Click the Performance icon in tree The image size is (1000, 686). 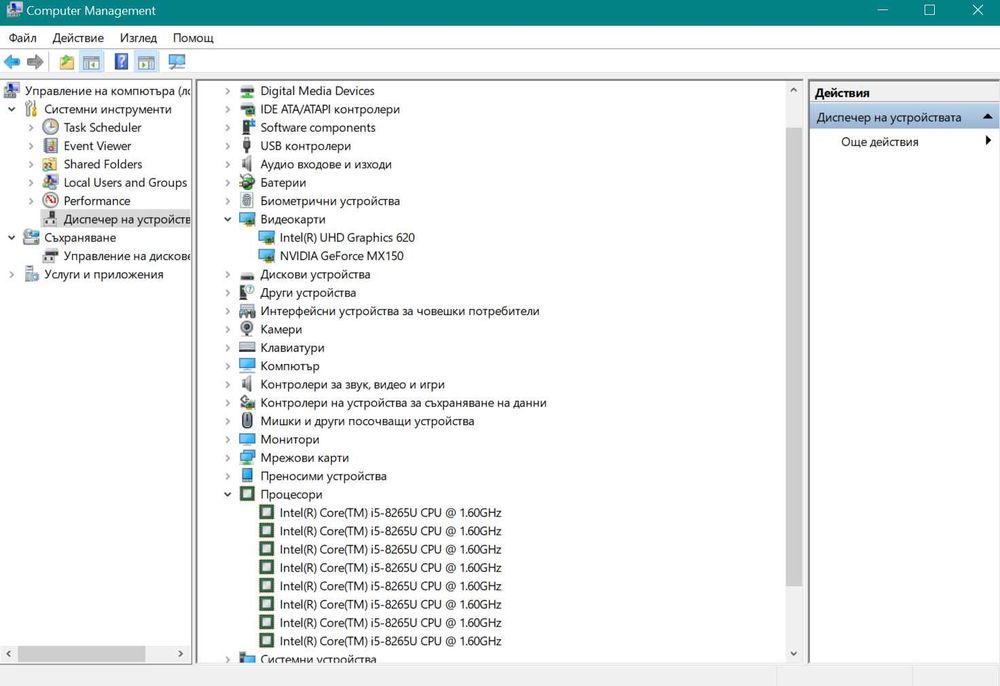pos(50,200)
